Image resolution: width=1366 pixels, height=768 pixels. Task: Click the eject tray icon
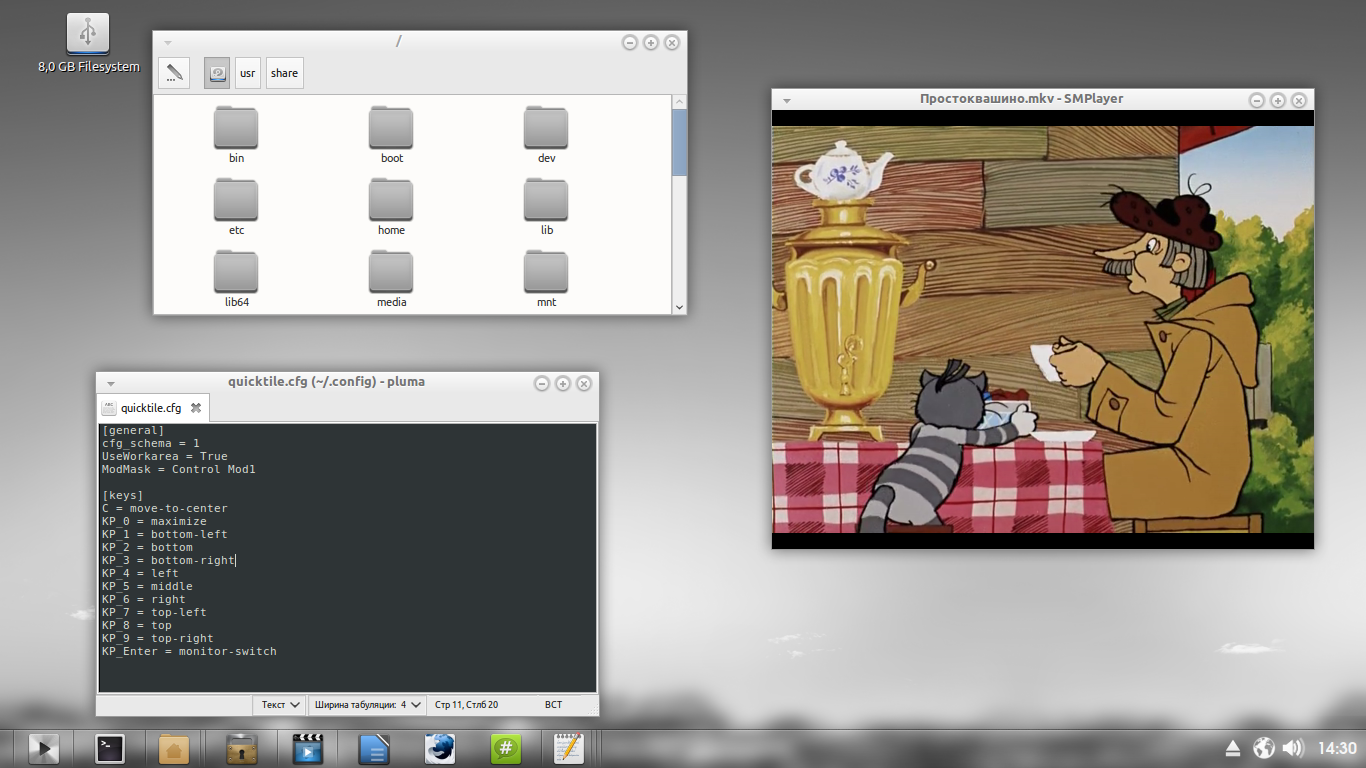pos(1233,748)
